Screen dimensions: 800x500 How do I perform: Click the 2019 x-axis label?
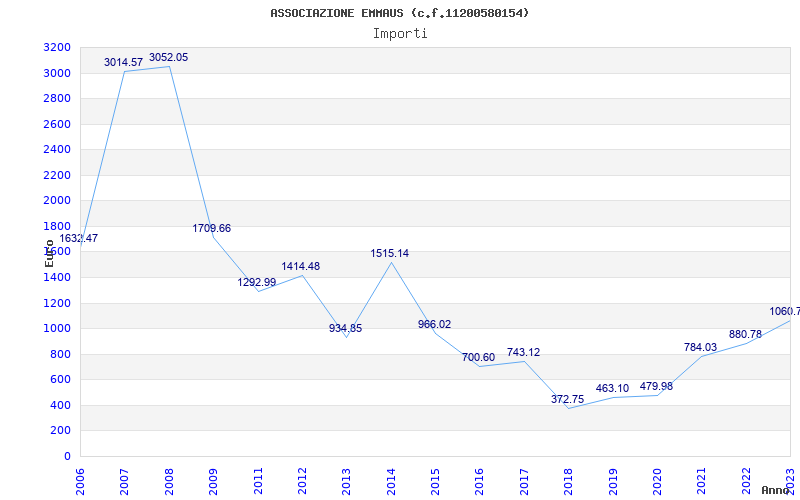coord(613,482)
